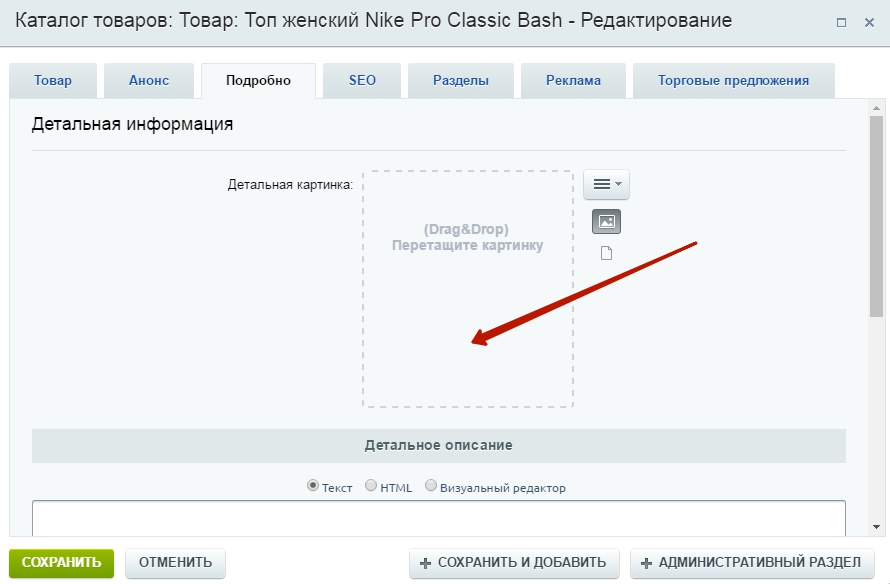The image size is (890, 584).
Task: Open the hamburger menu dropdown for detail picture
Action: [x=606, y=185]
